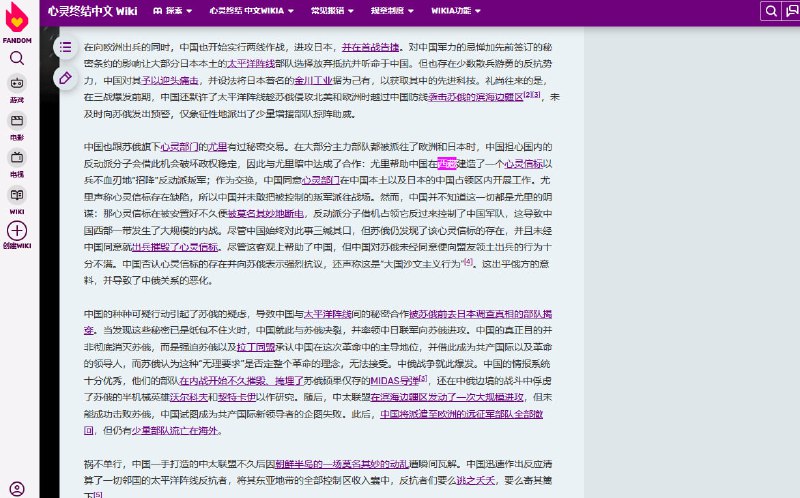The width and height of the screenshot is (800, 498).
Task: Open the 心灵信标 link
Action: [523, 164]
